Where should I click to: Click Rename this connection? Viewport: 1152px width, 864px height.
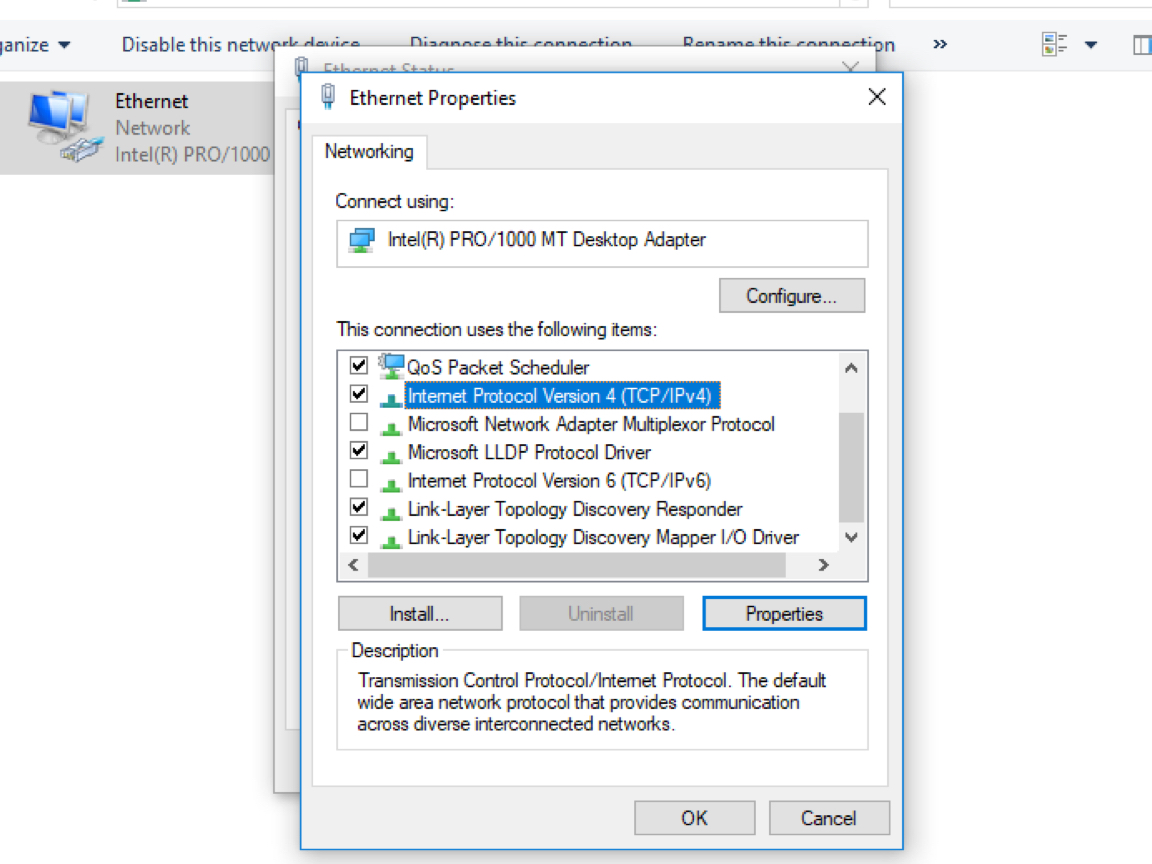(x=788, y=44)
